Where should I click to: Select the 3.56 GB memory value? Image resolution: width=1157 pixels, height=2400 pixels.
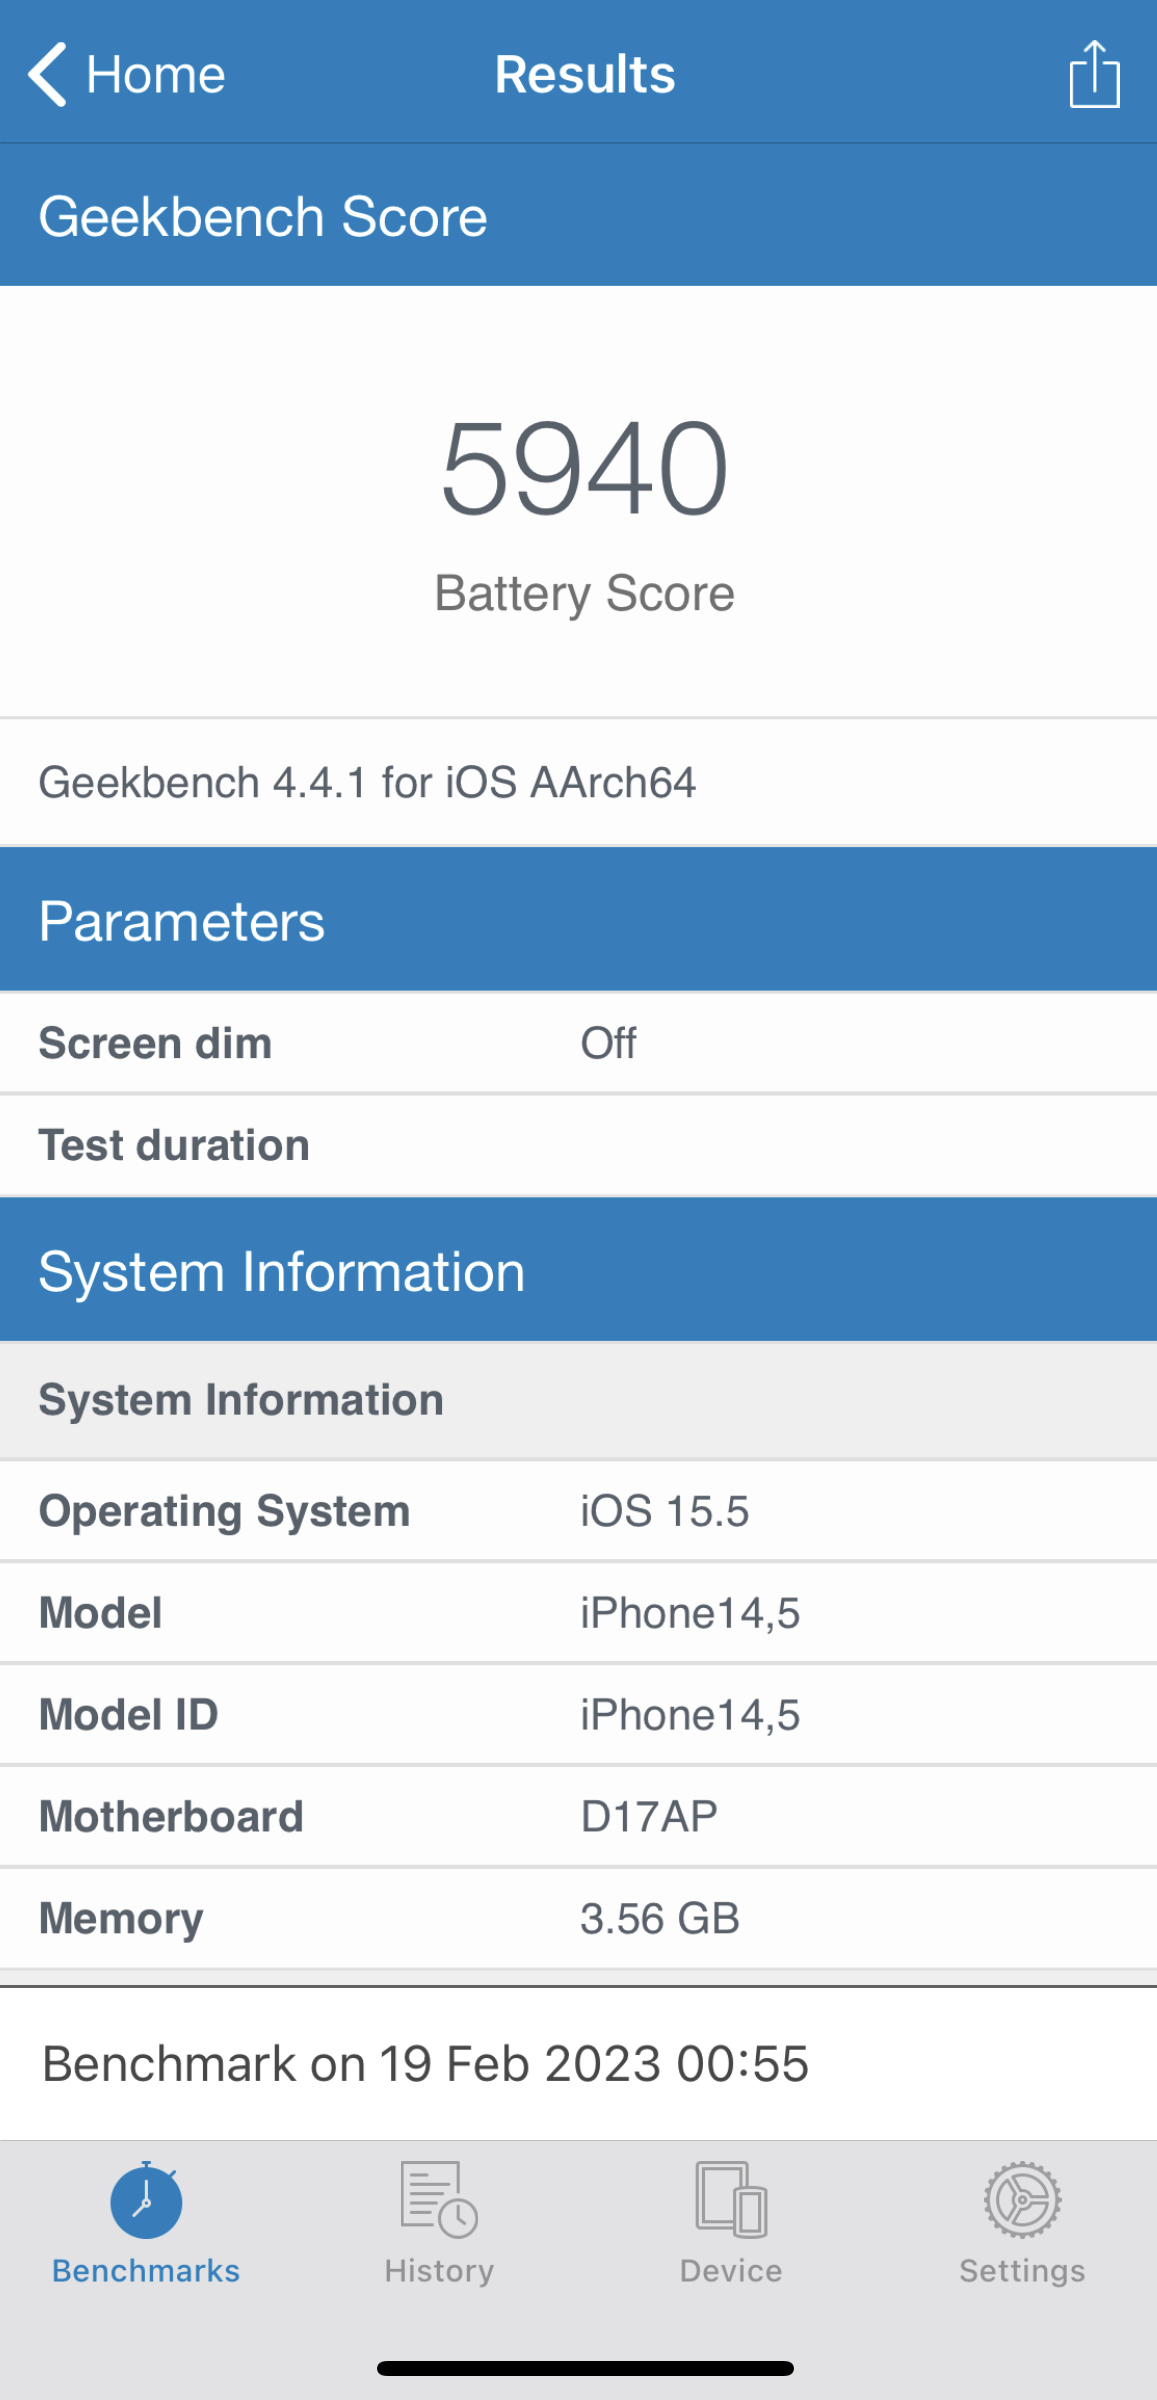660,1919
